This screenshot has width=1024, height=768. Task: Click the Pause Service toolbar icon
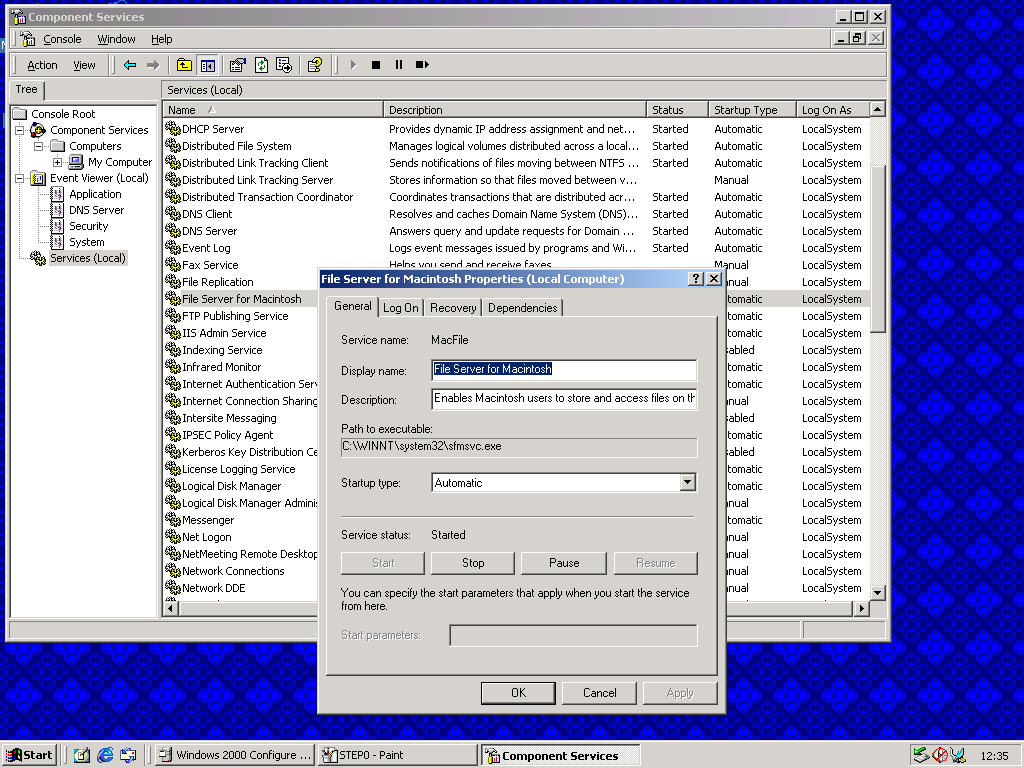pos(398,65)
